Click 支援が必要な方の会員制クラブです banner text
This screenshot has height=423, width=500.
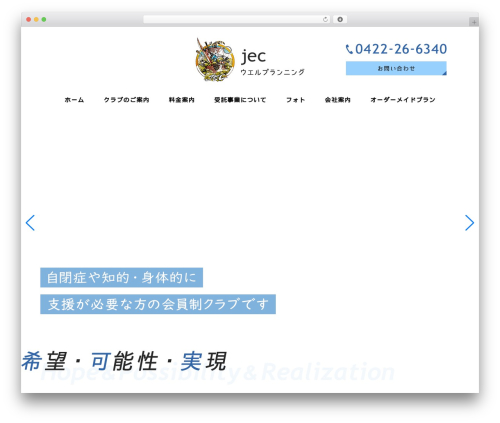pos(158,304)
